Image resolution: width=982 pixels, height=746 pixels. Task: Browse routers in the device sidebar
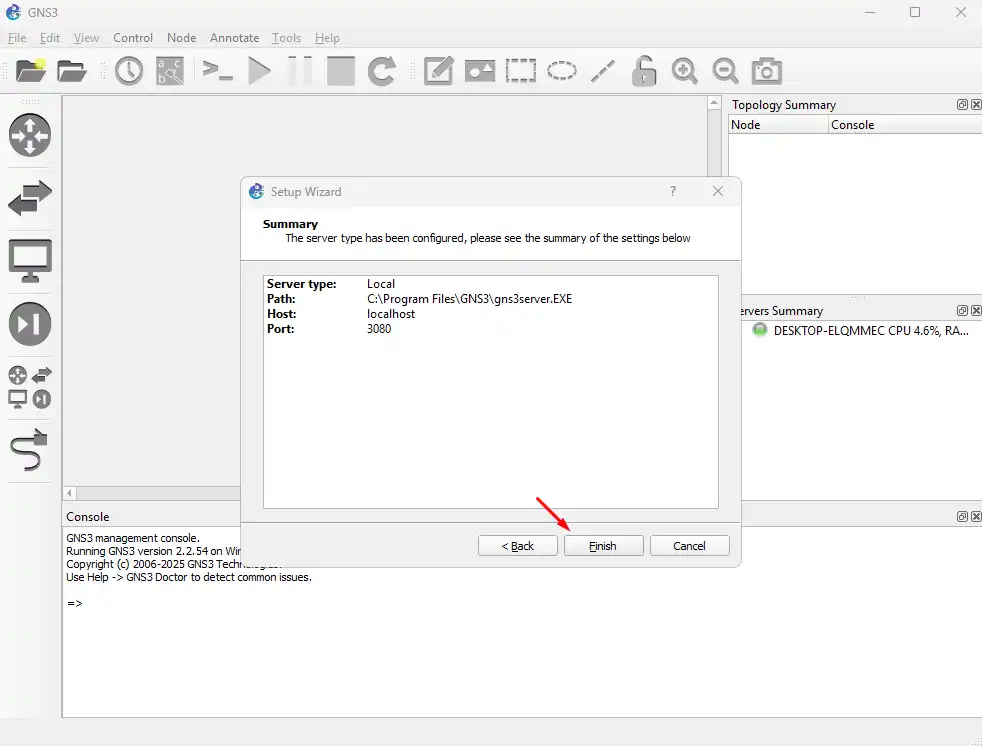click(x=30, y=135)
